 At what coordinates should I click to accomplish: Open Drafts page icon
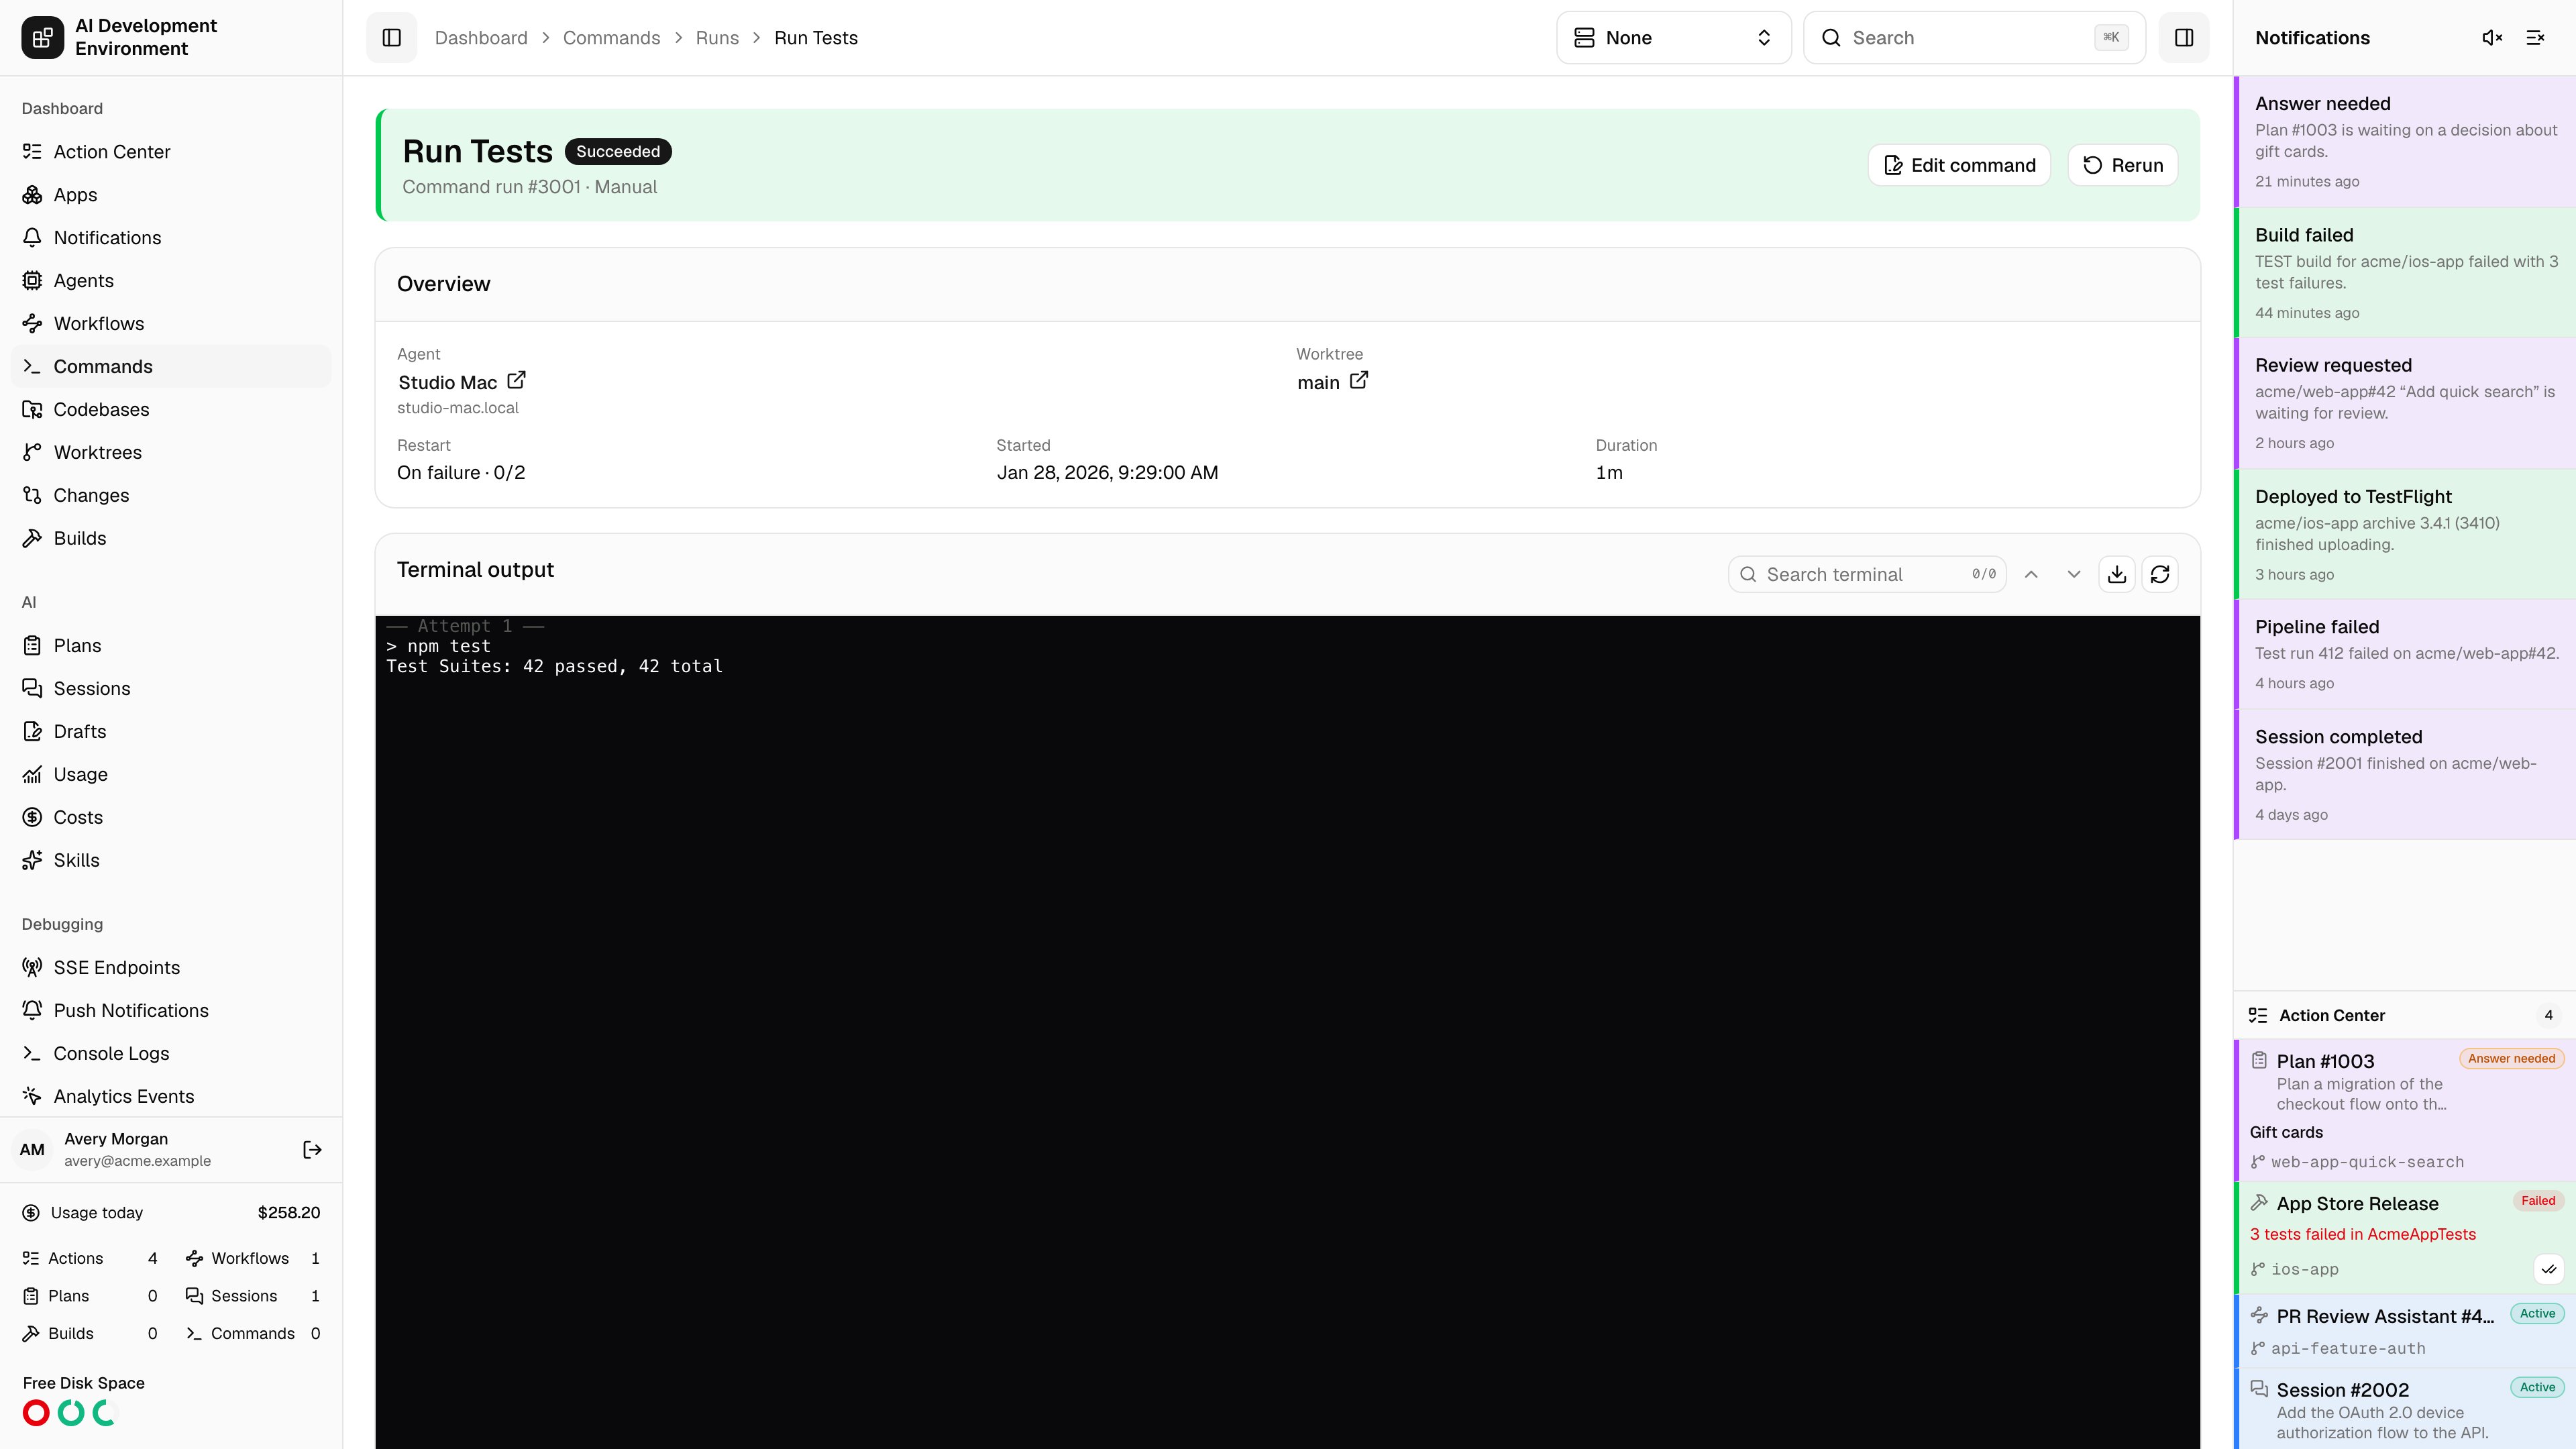[32, 732]
